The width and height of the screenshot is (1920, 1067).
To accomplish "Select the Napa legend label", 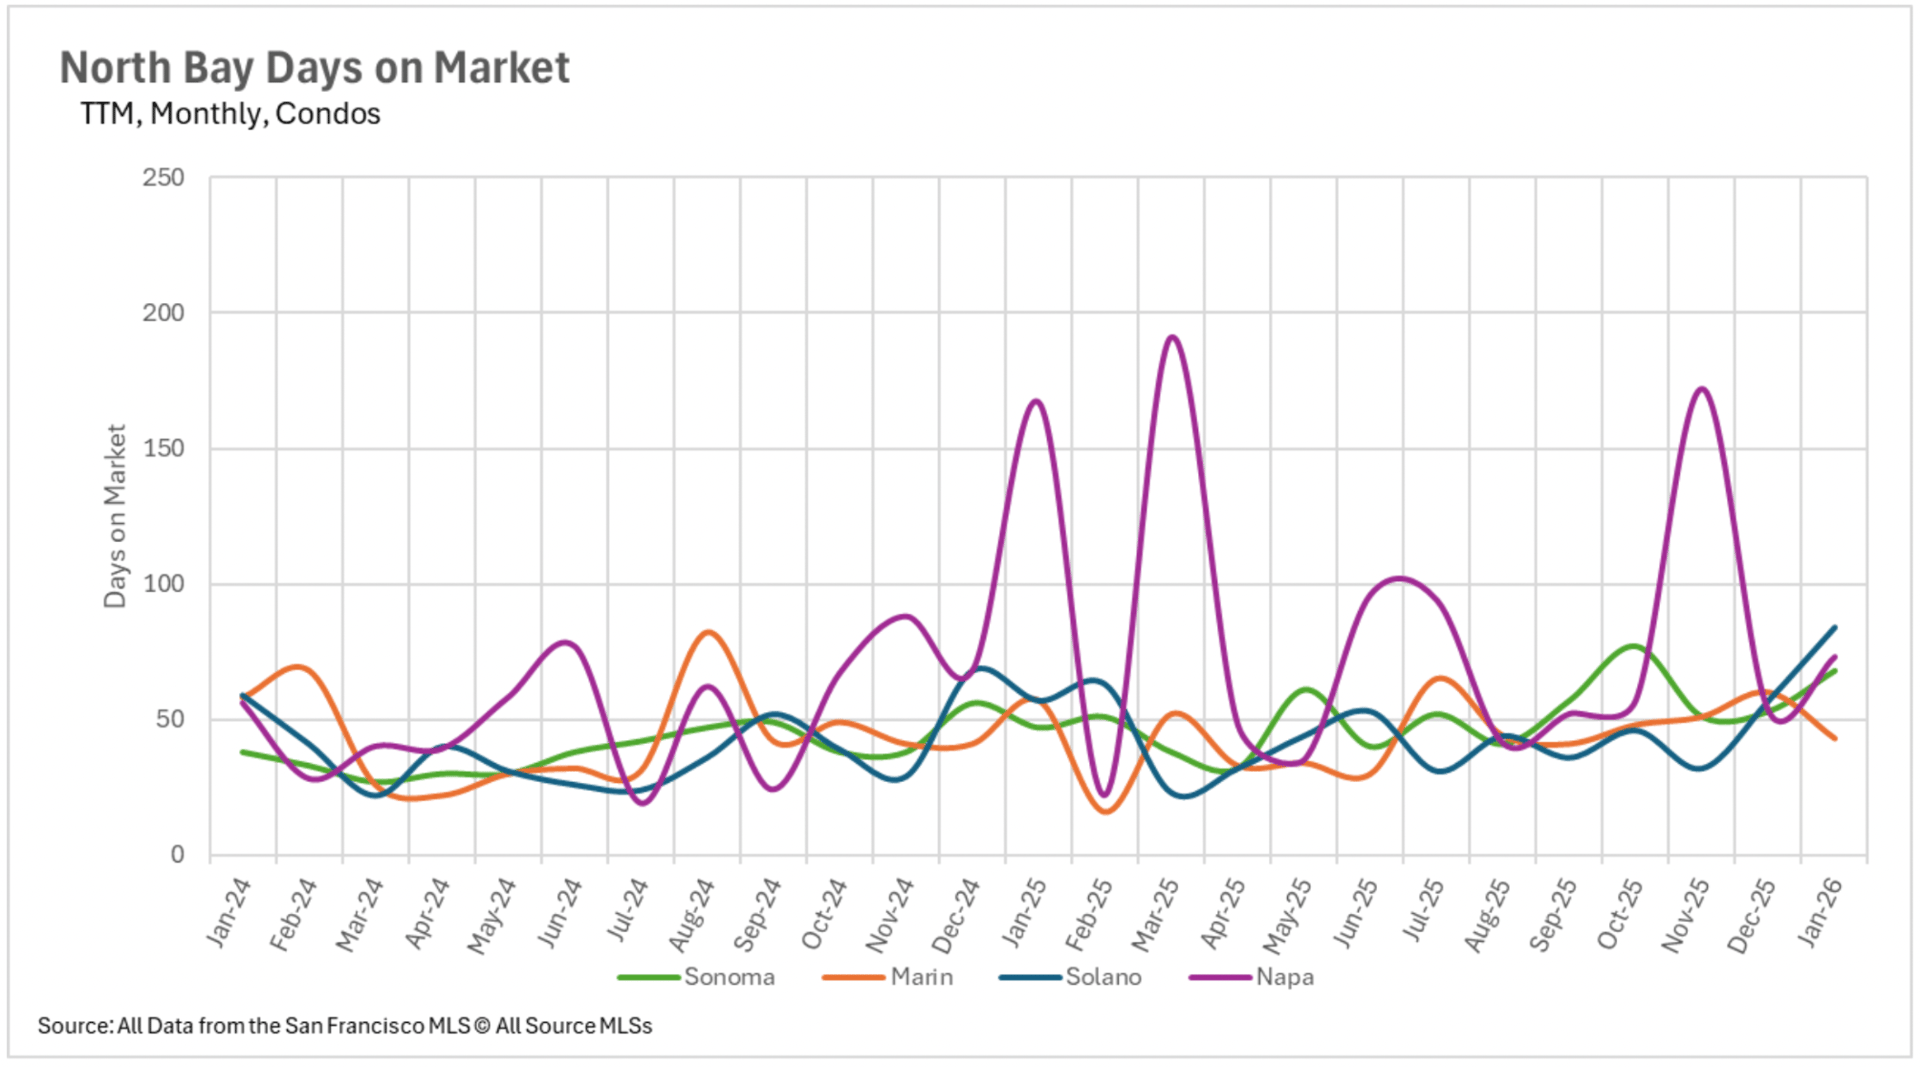I will [1284, 977].
